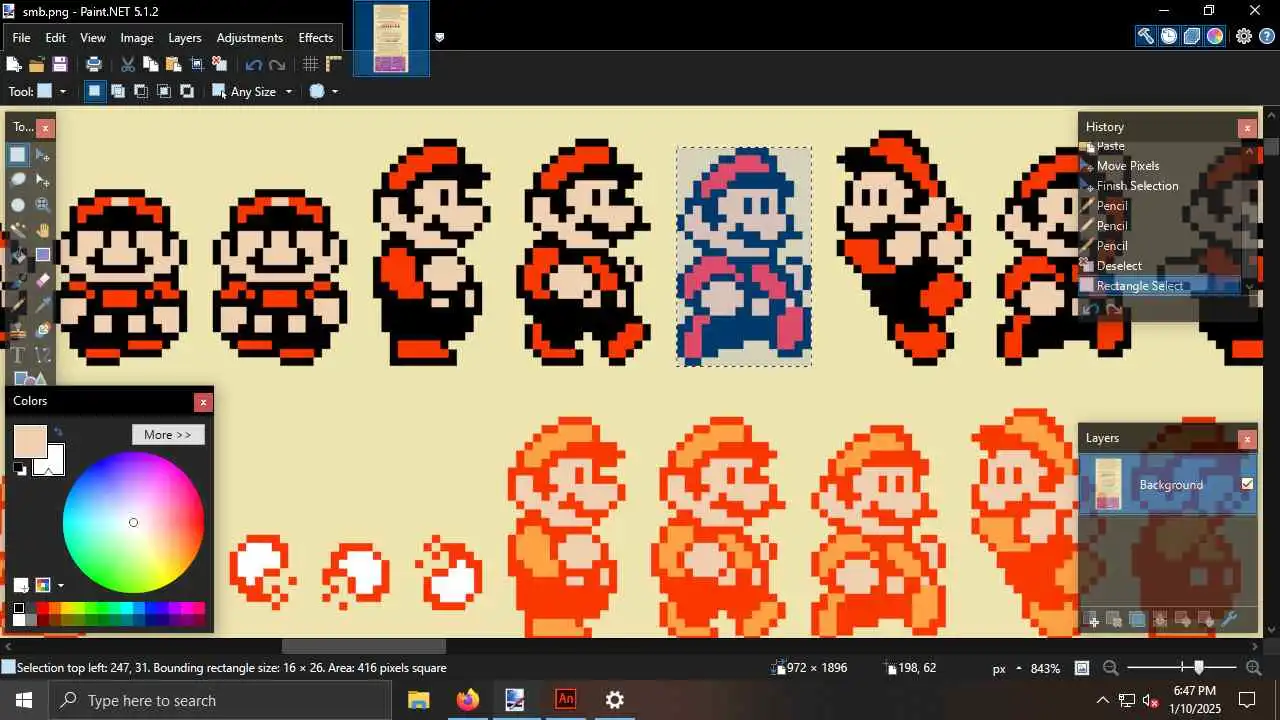Choose Add (union) selection mode
Image resolution: width=1280 pixels, height=720 pixels.
point(117,91)
